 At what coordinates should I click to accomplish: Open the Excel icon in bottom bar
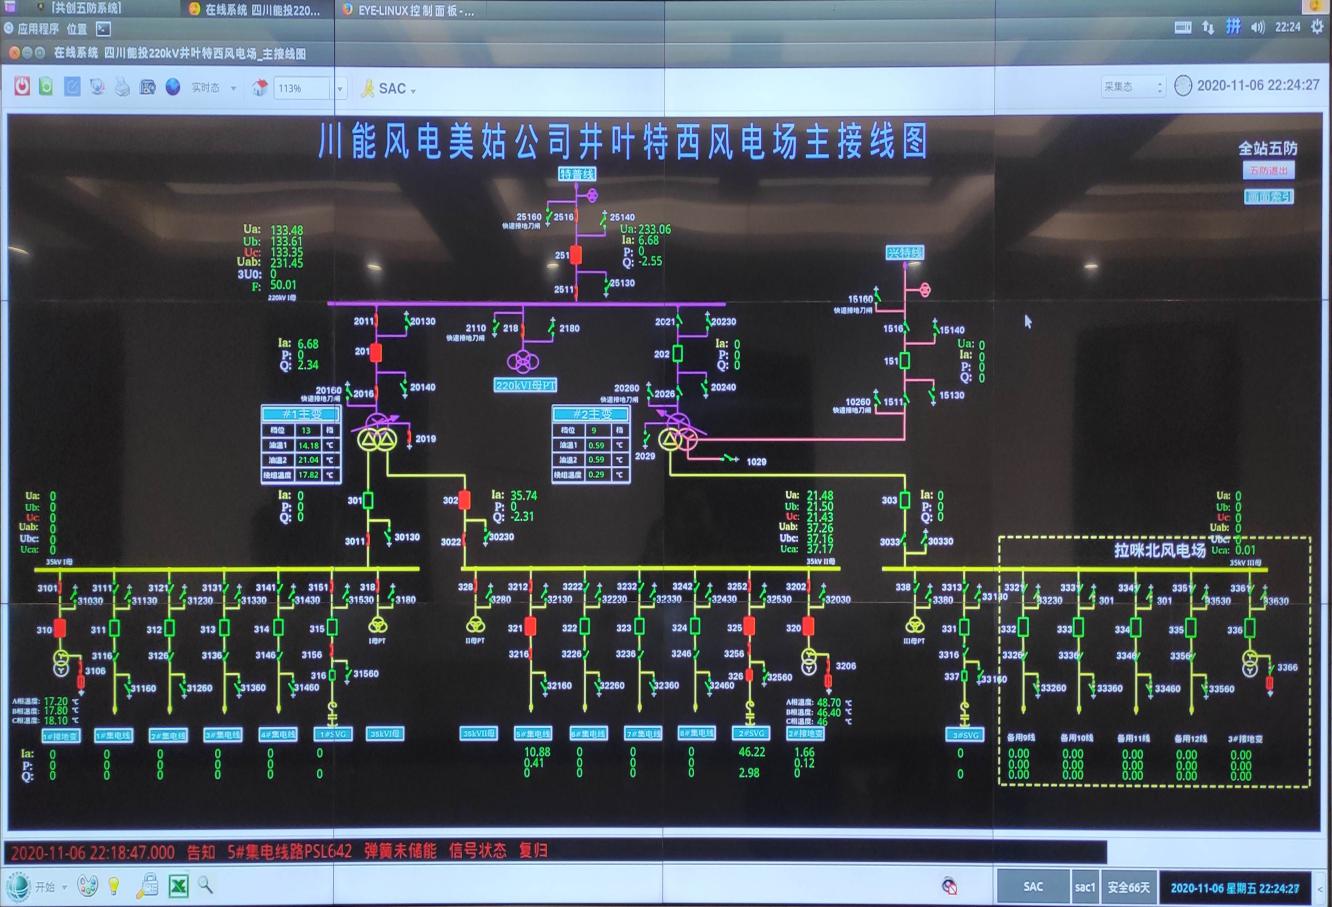pos(178,885)
